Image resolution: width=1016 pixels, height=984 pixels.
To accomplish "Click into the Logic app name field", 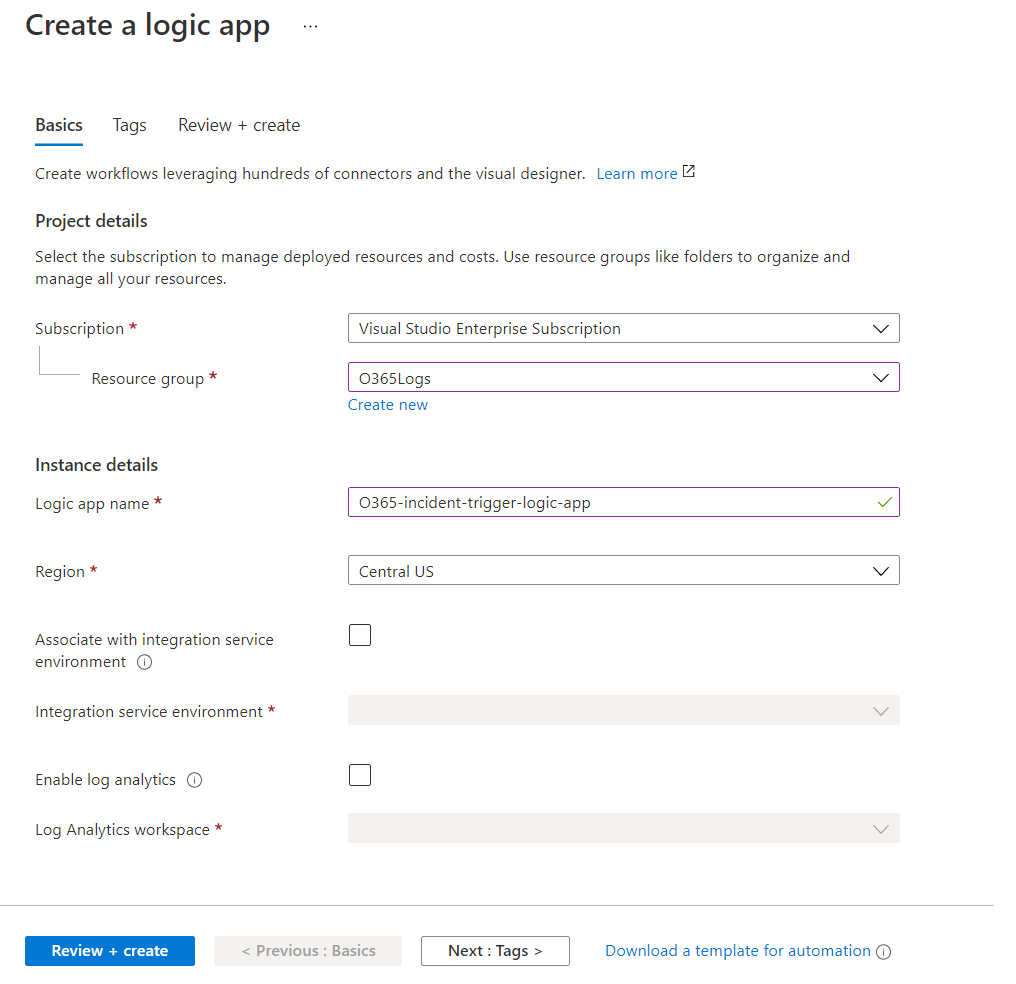I will pos(610,502).
